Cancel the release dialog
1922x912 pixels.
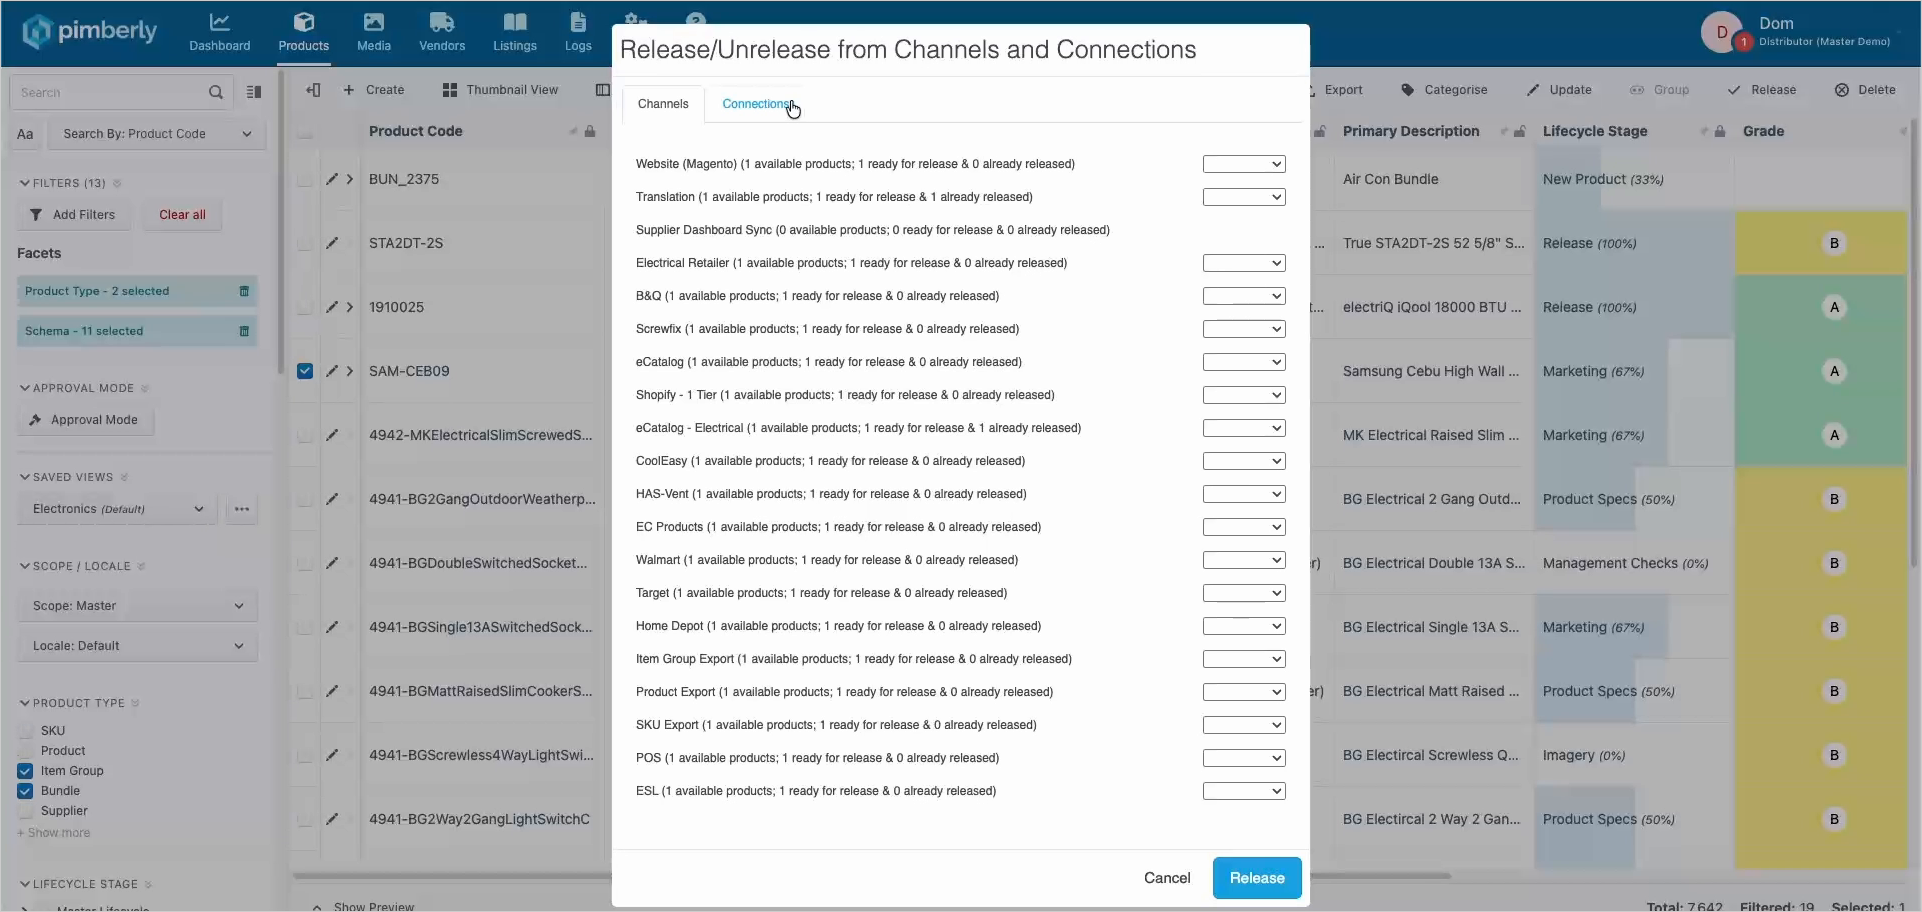1167,878
